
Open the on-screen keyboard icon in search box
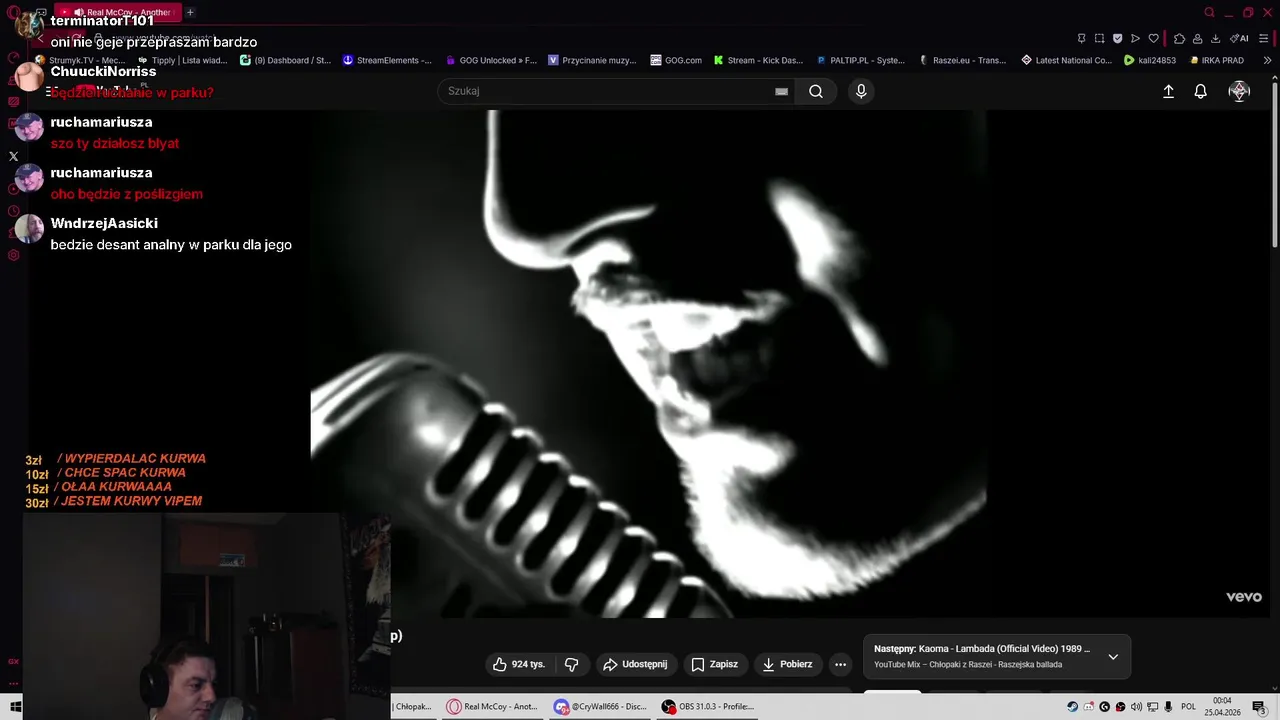(x=781, y=91)
